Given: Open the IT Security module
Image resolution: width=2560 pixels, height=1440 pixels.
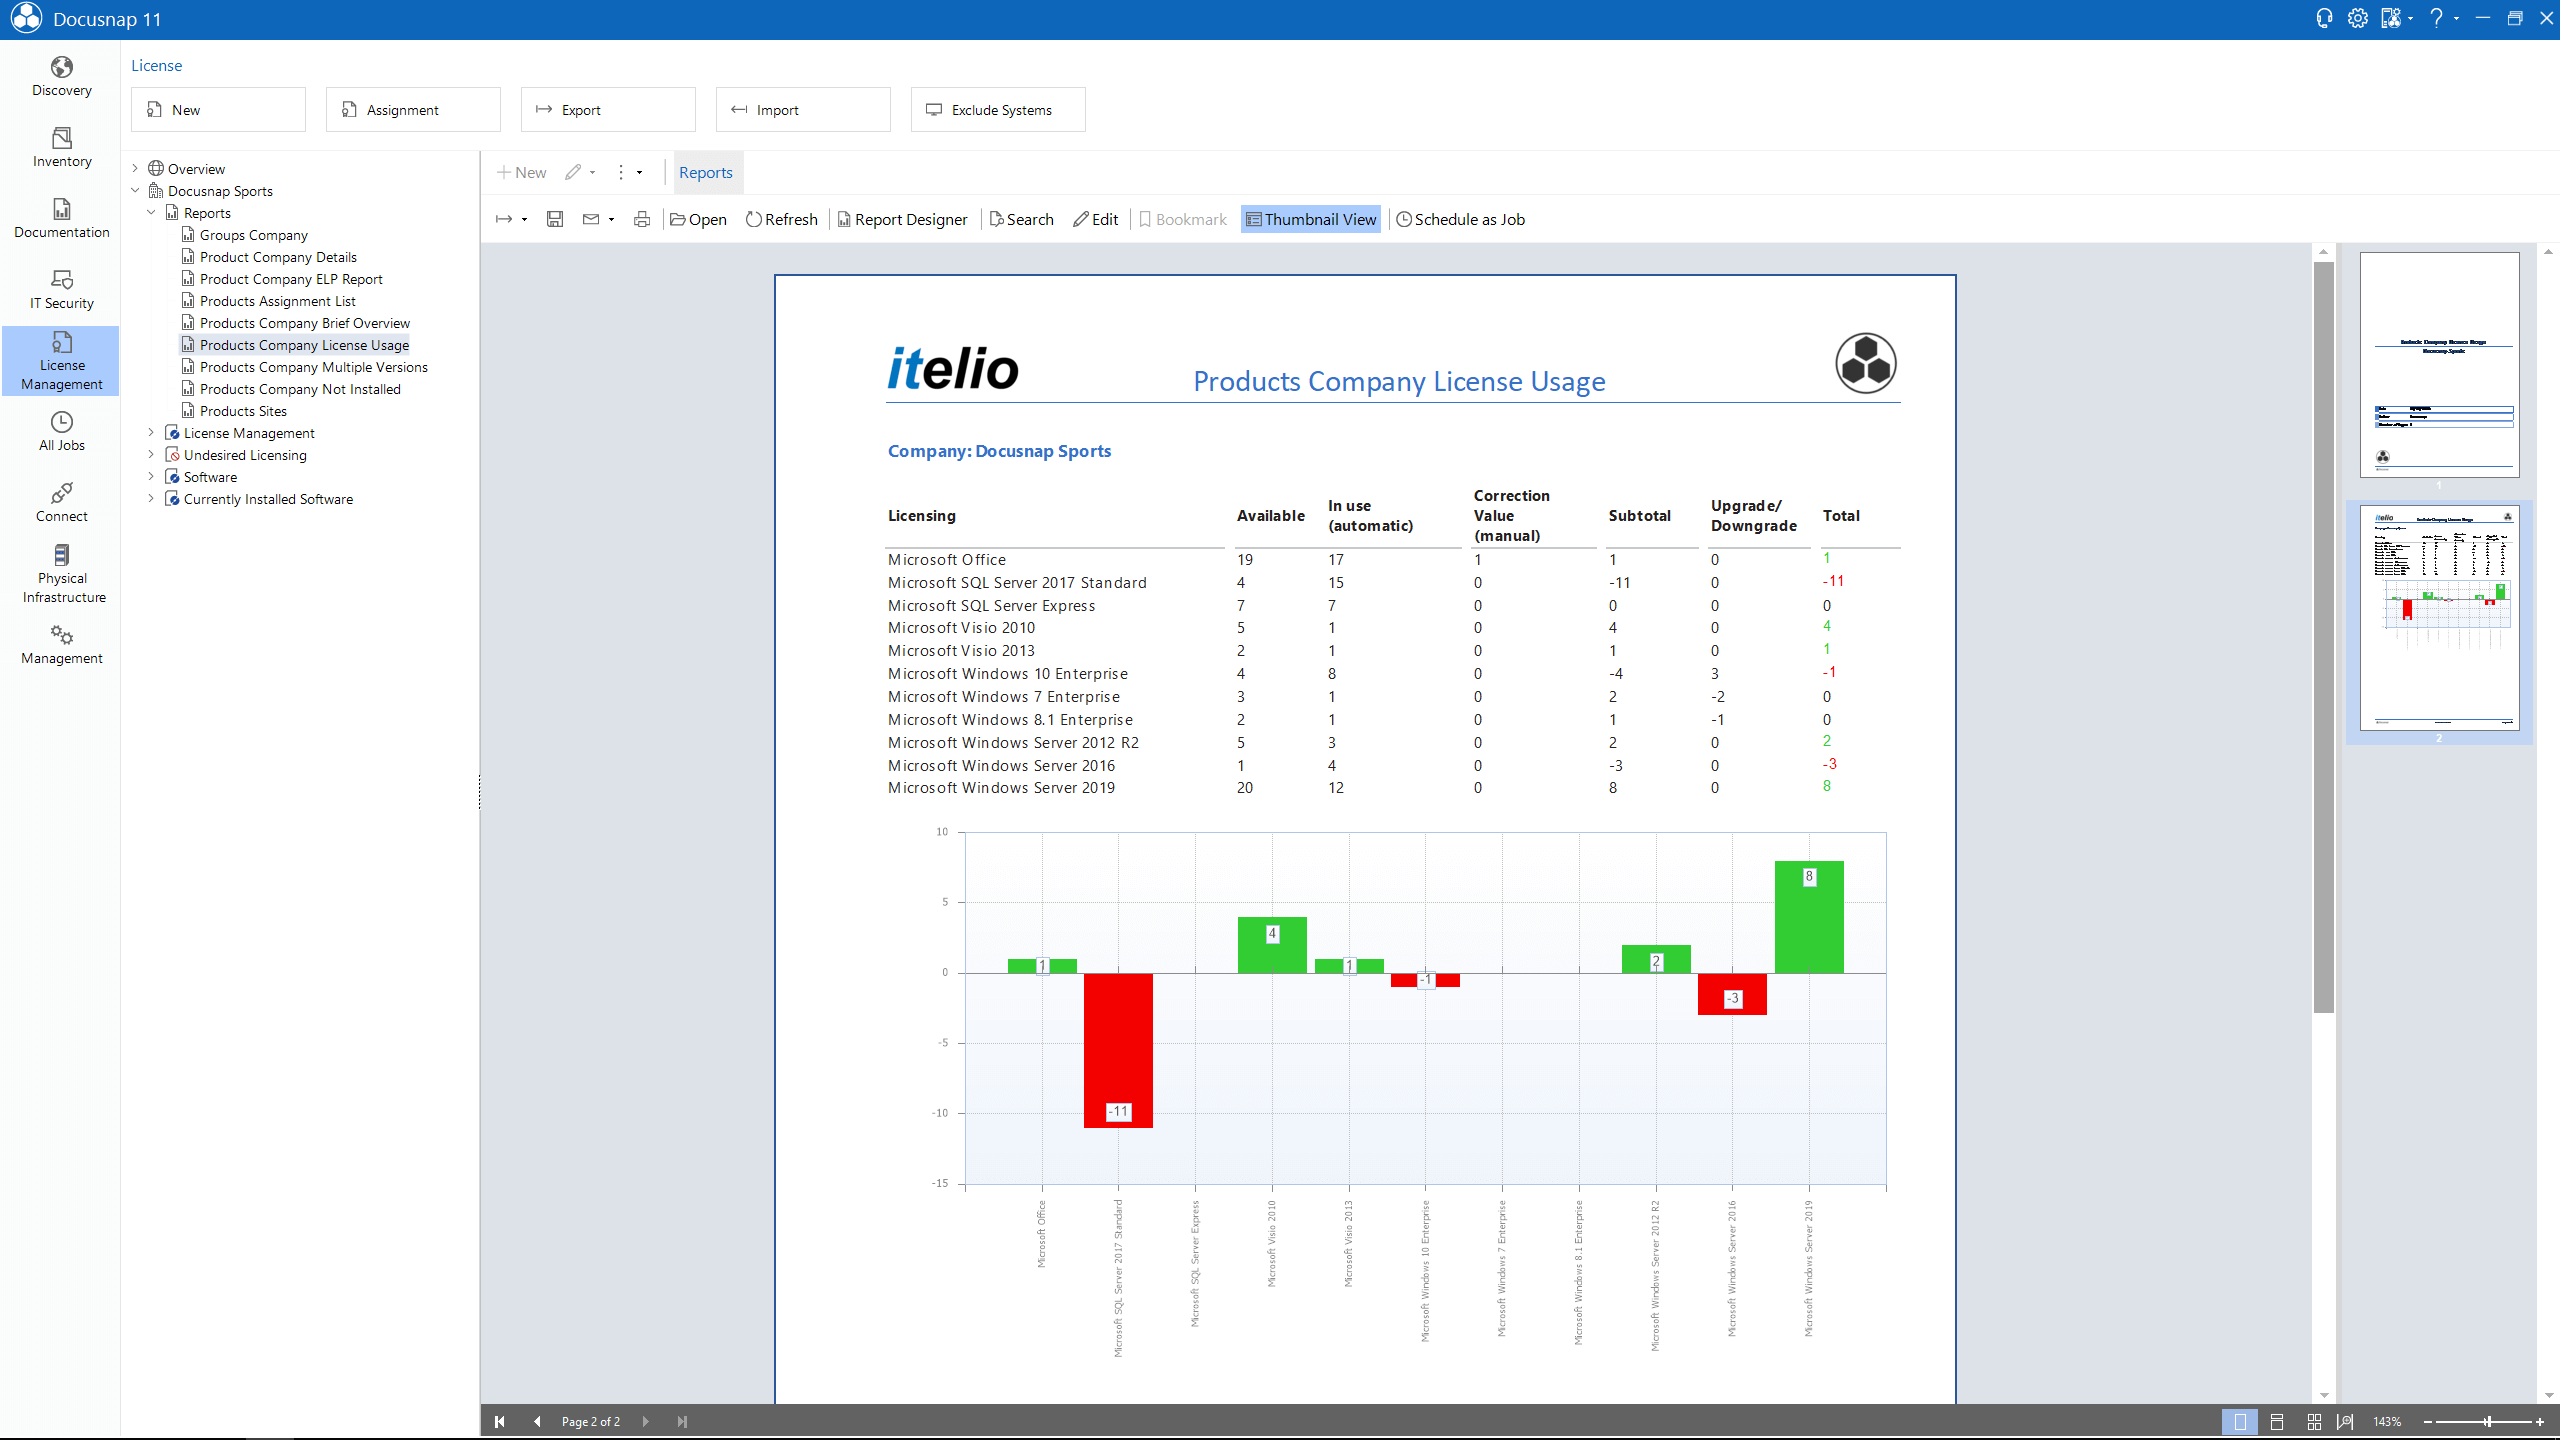Looking at the screenshot, I should (x=61, y=289).
